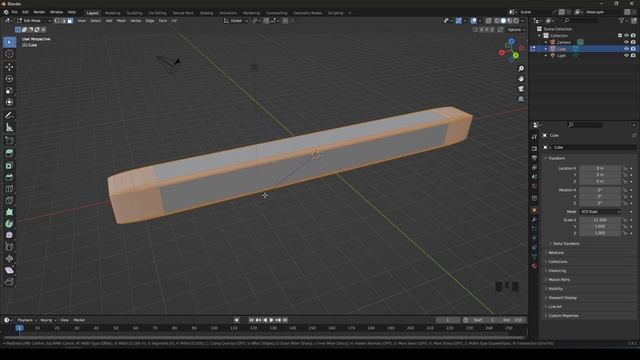Switch to the Sculpting workspace tab
The image size is (640, 360).
click(x=134, y=13)
